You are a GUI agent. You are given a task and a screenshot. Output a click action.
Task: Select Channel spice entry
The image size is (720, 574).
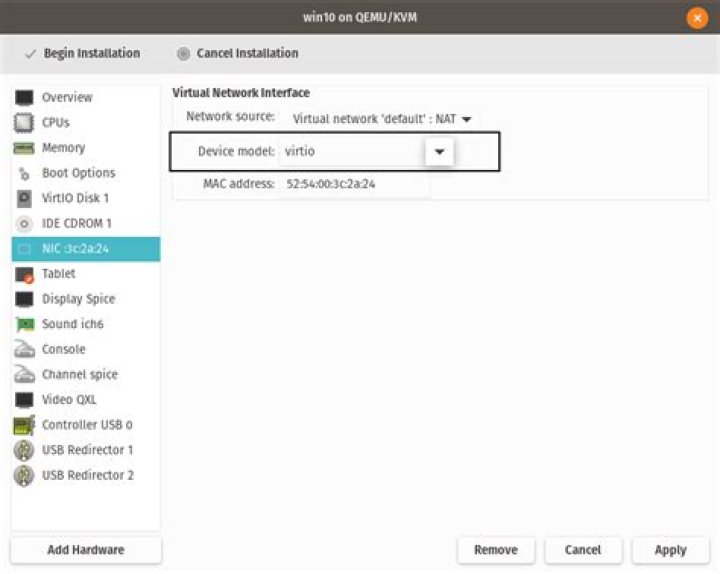pyautogui.click(x=86, y=374)
